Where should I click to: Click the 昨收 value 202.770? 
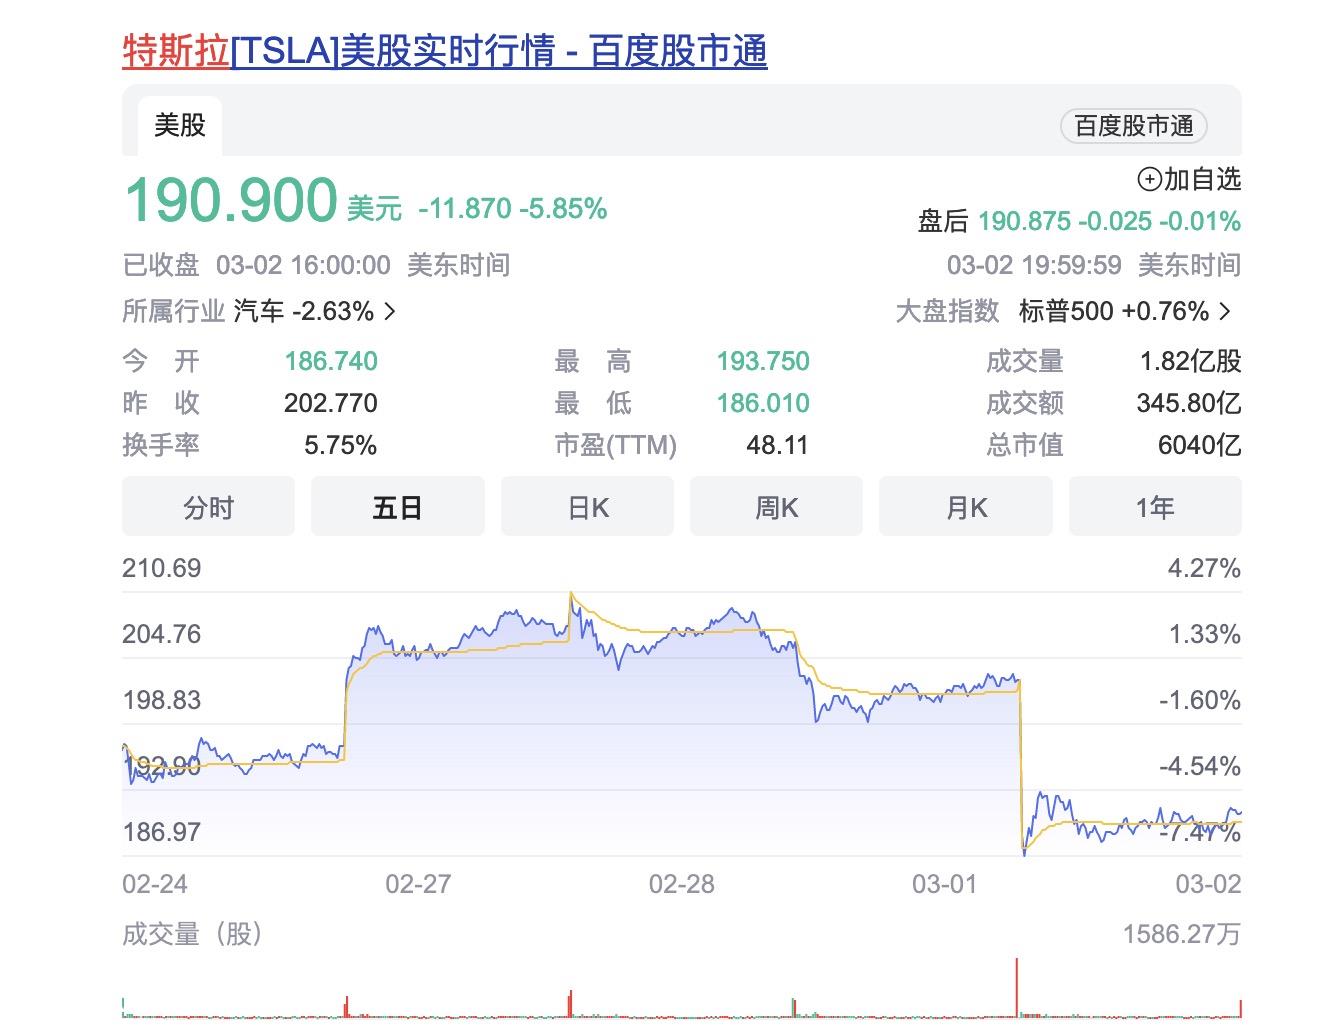pyautogui.click(x=331, y=403)
